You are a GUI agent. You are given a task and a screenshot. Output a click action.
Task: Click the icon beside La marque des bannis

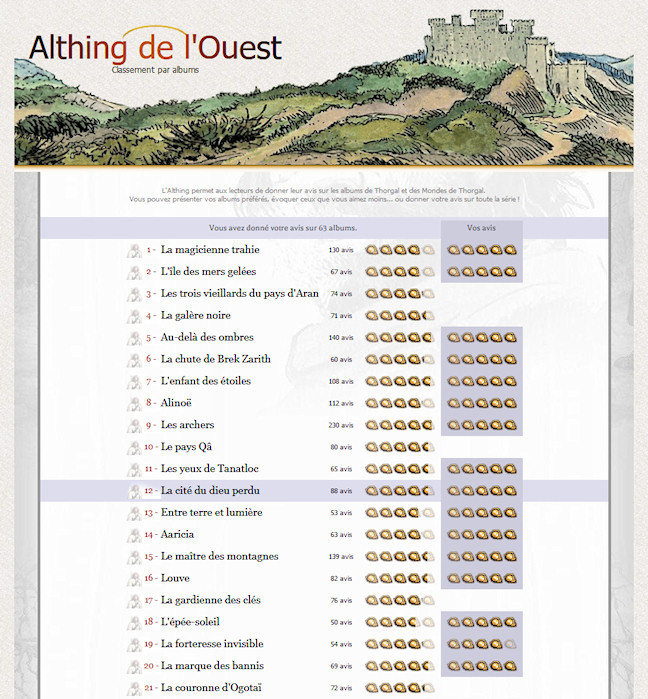[133, 666]
